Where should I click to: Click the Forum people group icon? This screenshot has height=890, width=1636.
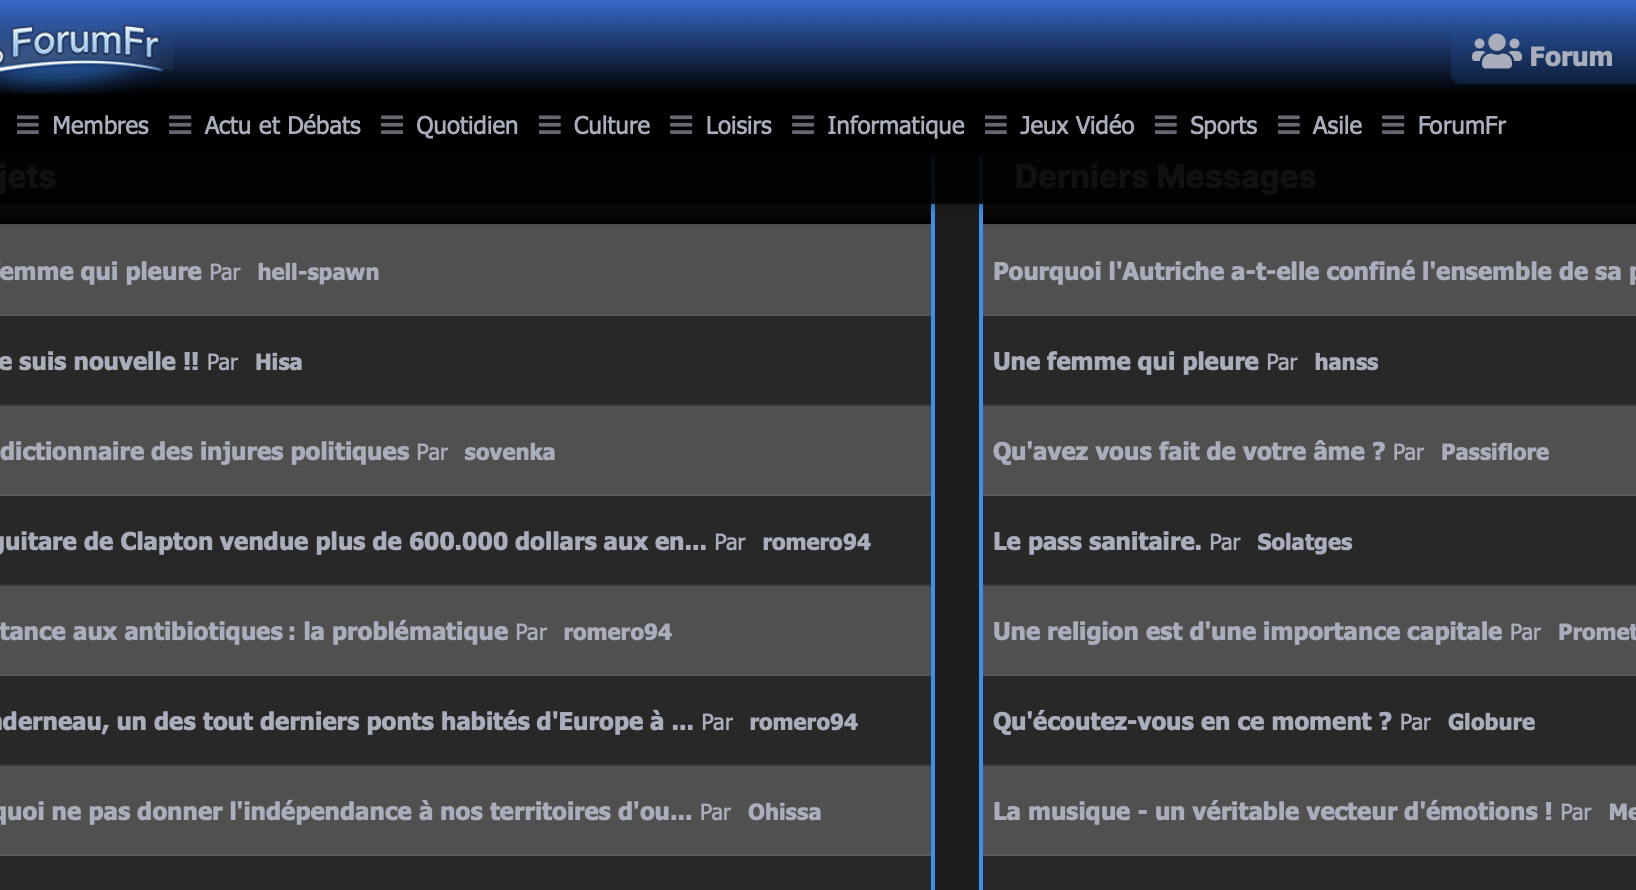tap(1496, 52)
